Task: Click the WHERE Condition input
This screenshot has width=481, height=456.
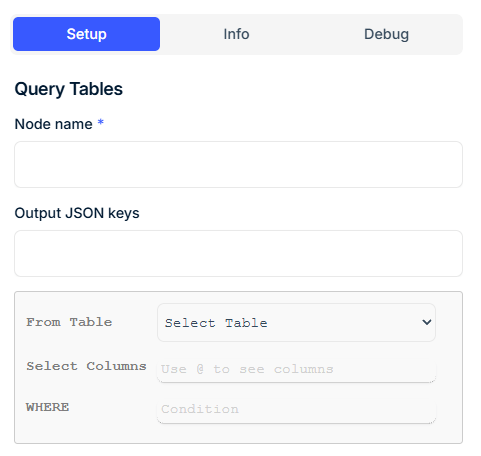Action: (296, 410)
